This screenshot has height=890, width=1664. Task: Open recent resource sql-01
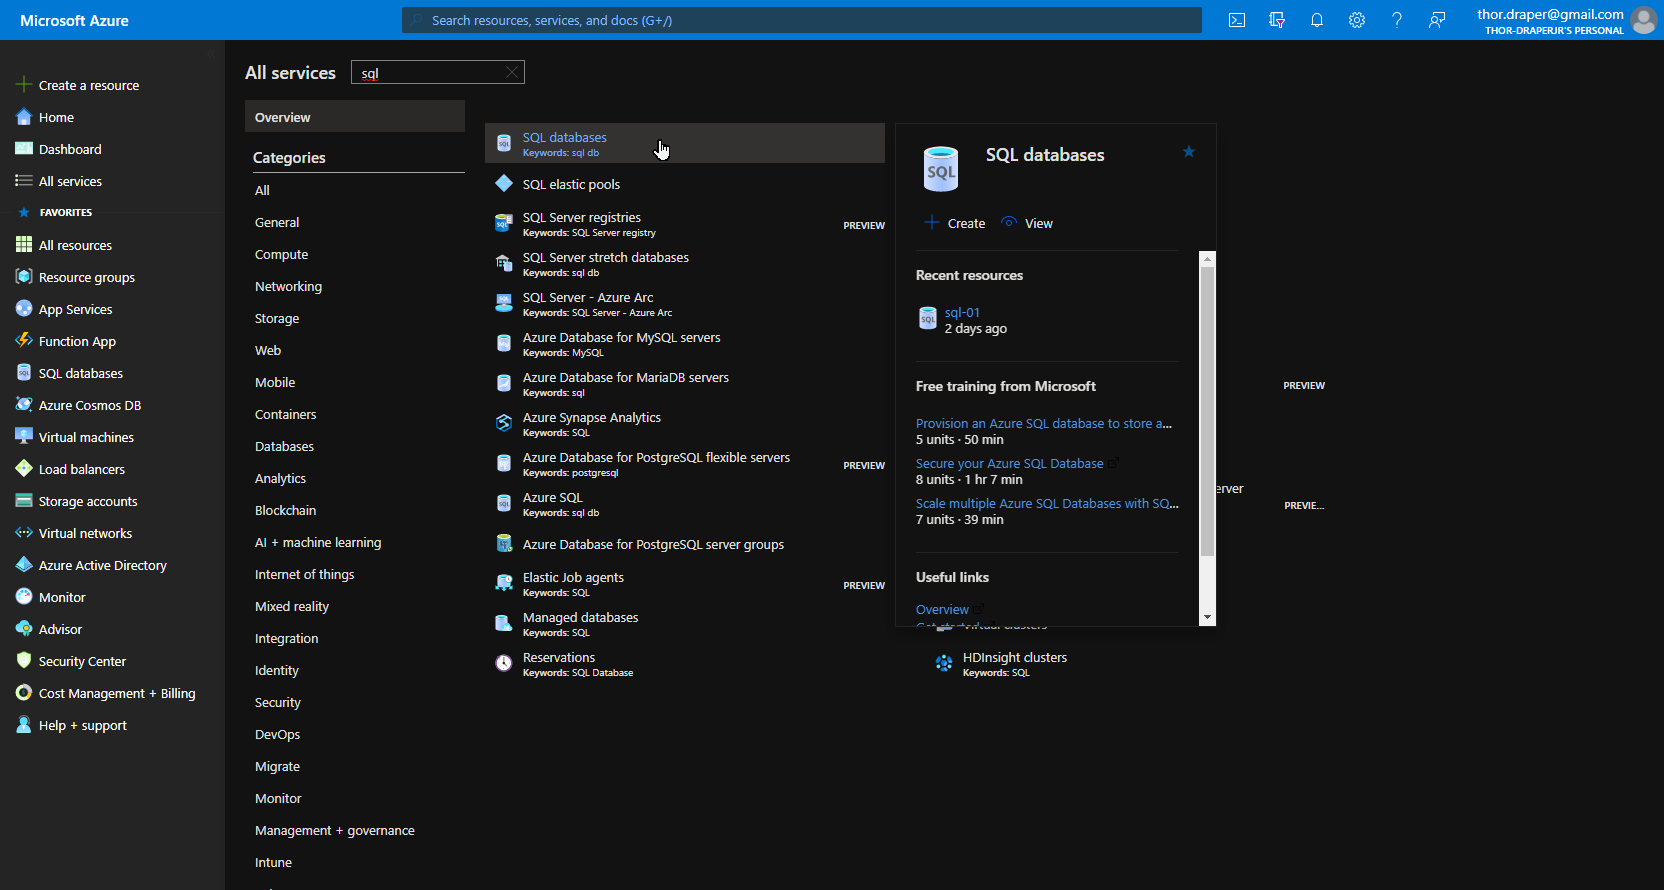(962, 312)
